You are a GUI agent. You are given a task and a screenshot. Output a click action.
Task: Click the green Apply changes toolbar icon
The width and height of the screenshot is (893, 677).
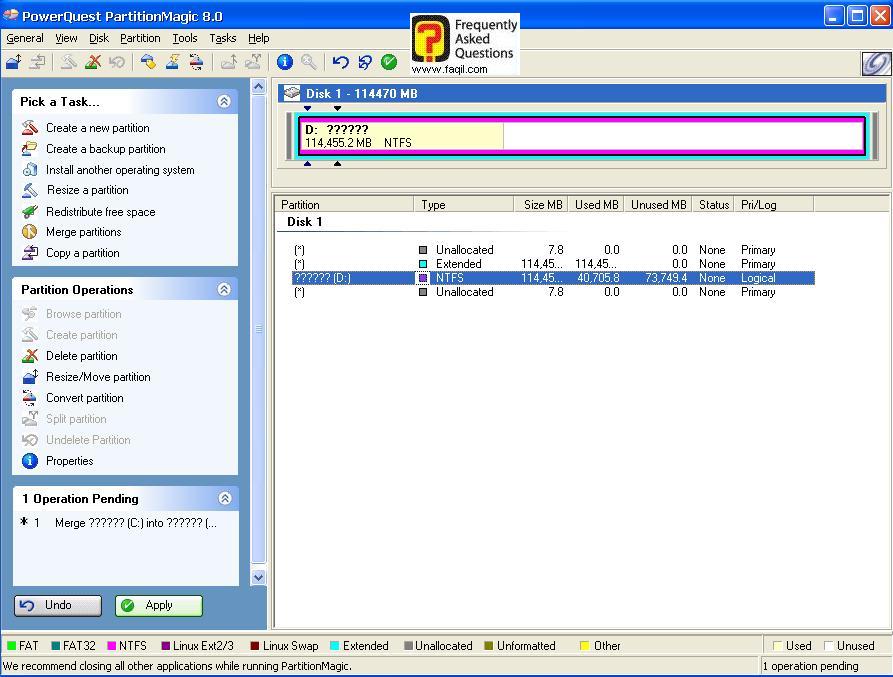point(389,62)
